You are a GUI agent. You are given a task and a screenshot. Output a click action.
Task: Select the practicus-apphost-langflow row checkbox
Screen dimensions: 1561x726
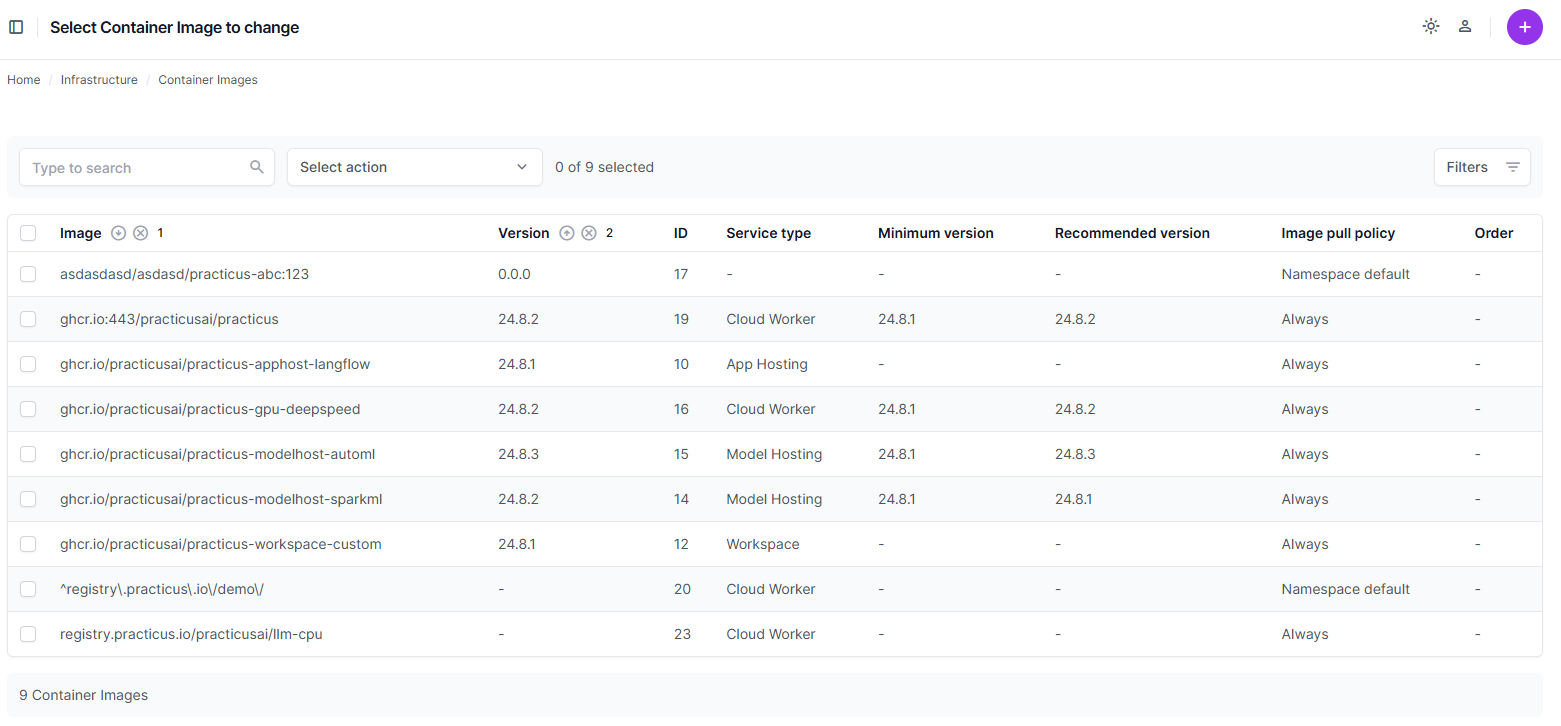tap(28, 364)
